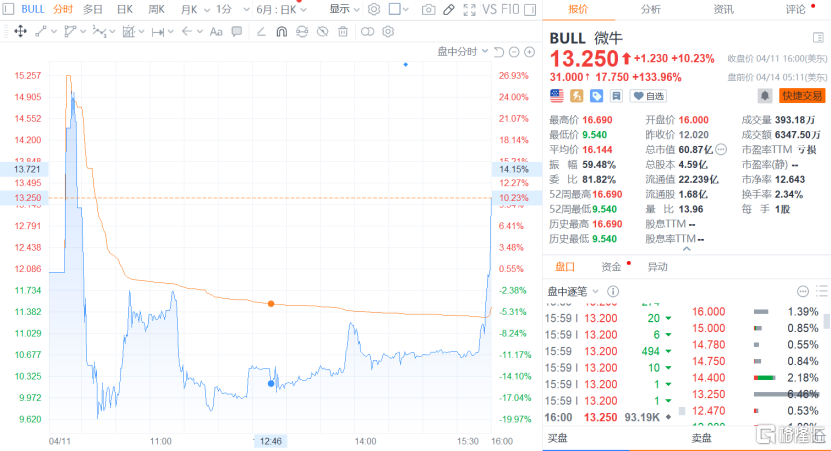831x451 pixels.
Task: Open the 6月:日K range dropdown
Action: (x=281, y=10)
